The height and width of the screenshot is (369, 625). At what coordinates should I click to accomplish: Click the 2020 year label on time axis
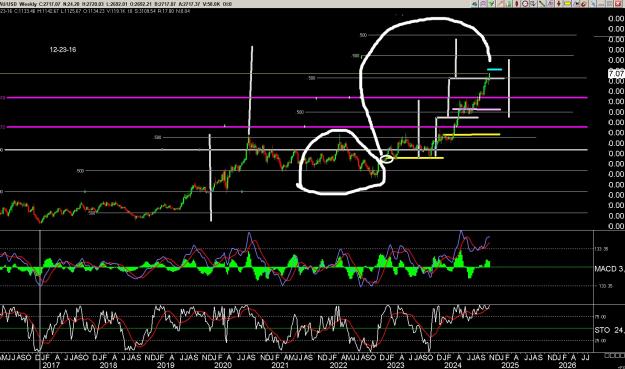pyautogui.click(x=222, y=365)
